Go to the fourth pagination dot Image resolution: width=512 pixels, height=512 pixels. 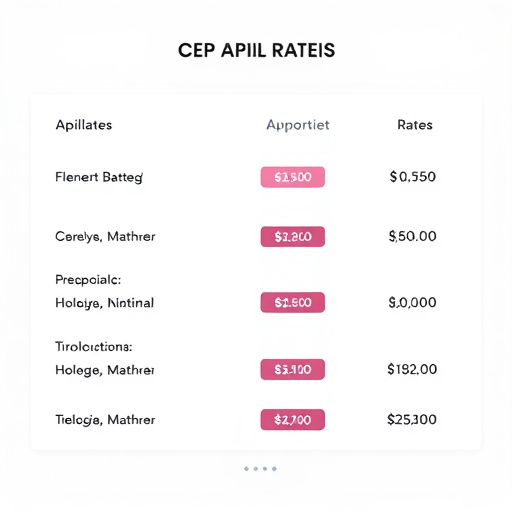pos(274,469)
